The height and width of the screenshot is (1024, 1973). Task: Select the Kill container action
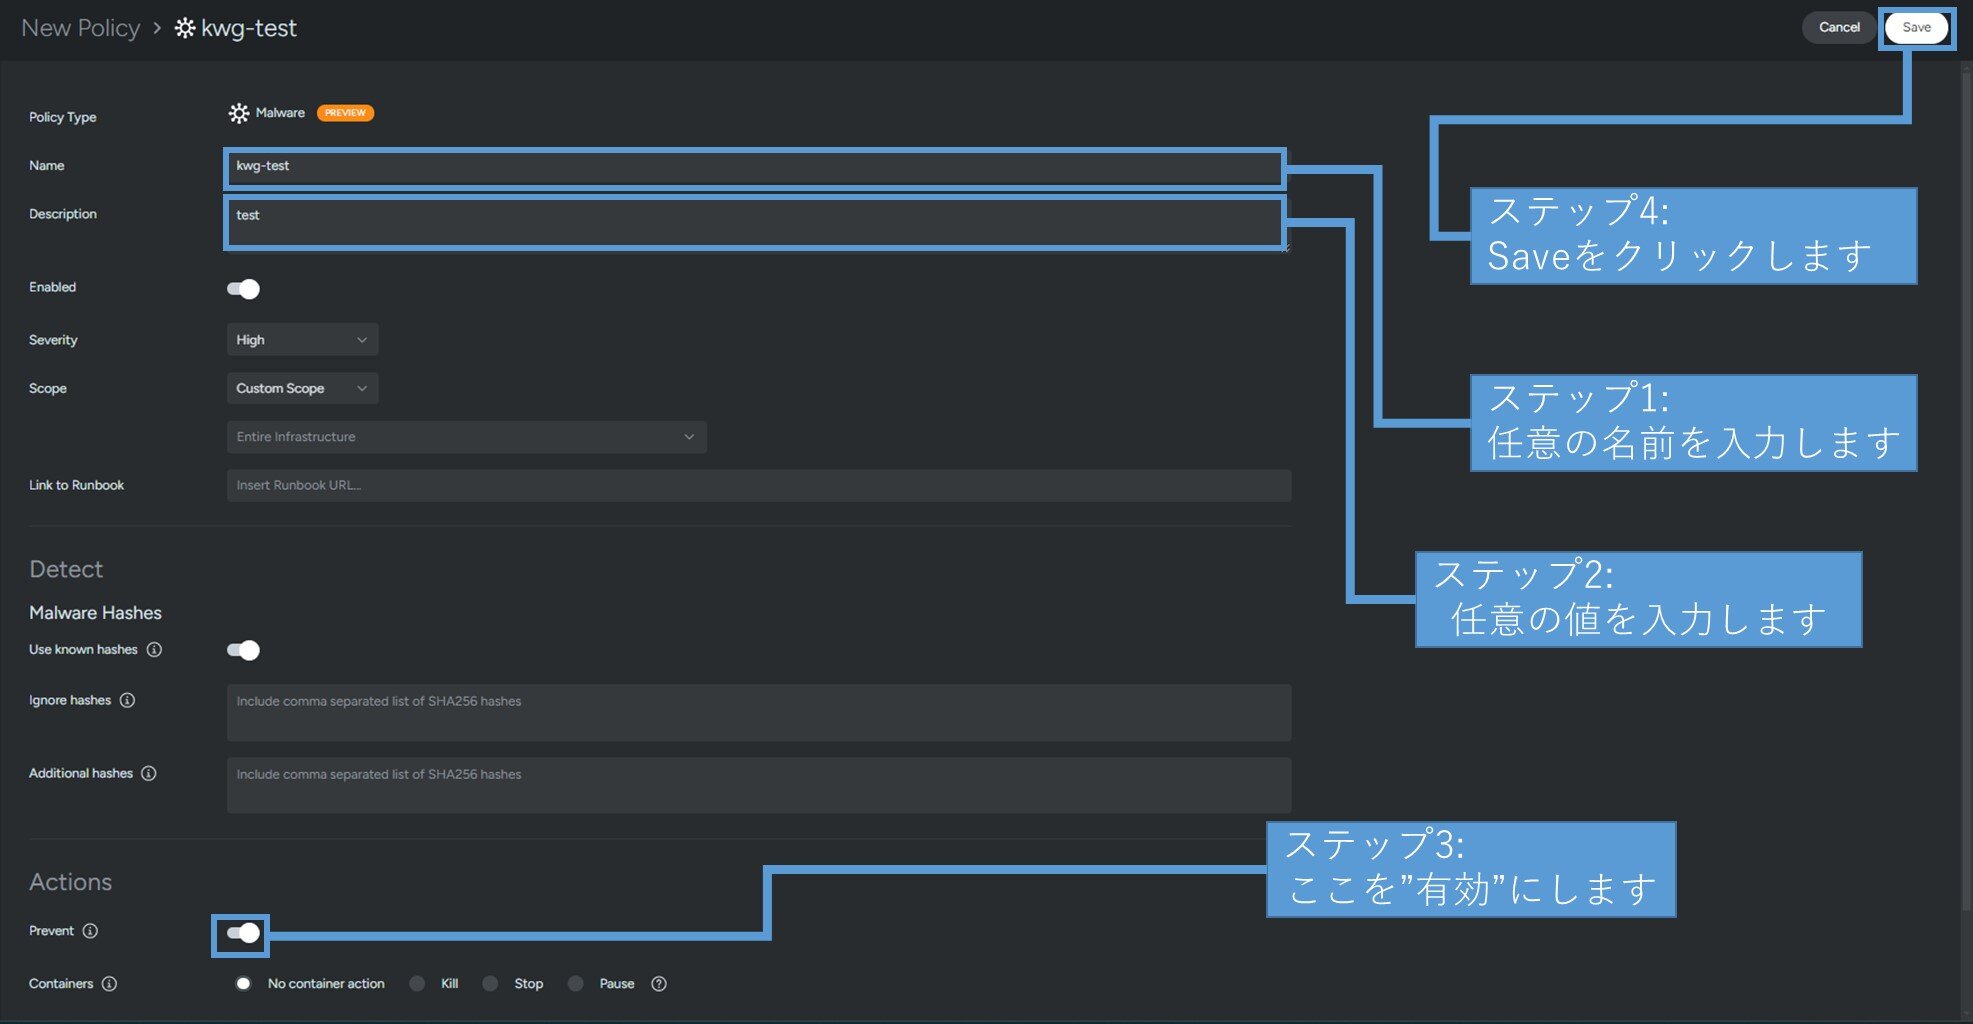(417, 984)
